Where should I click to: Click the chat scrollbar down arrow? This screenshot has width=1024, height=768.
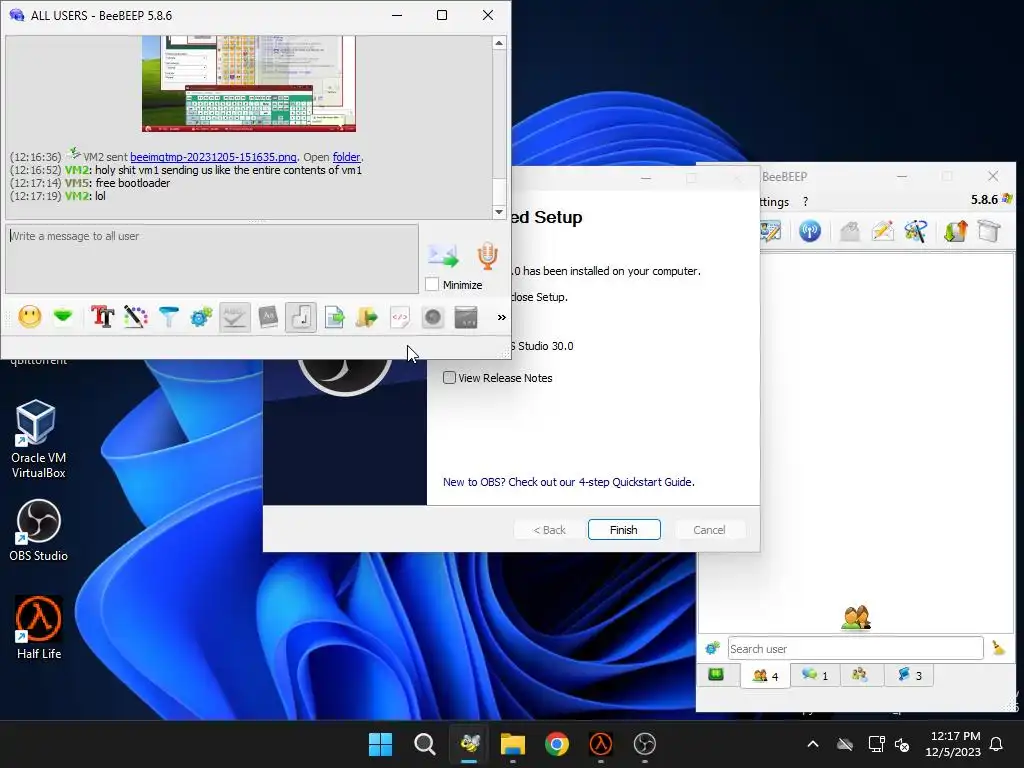499,212
